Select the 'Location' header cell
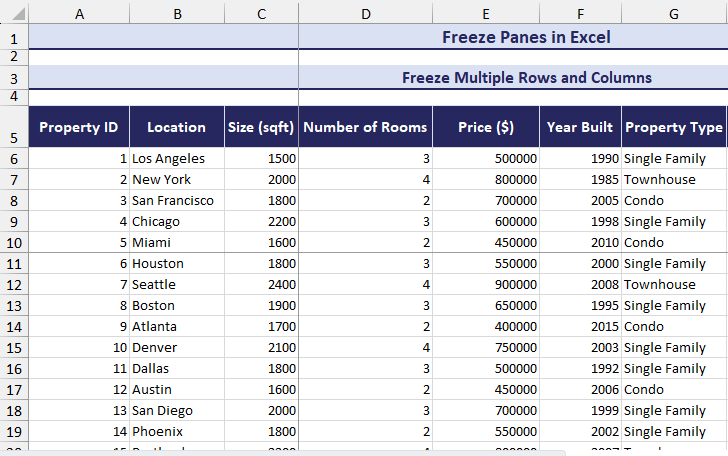 click(x=176, y=127)
